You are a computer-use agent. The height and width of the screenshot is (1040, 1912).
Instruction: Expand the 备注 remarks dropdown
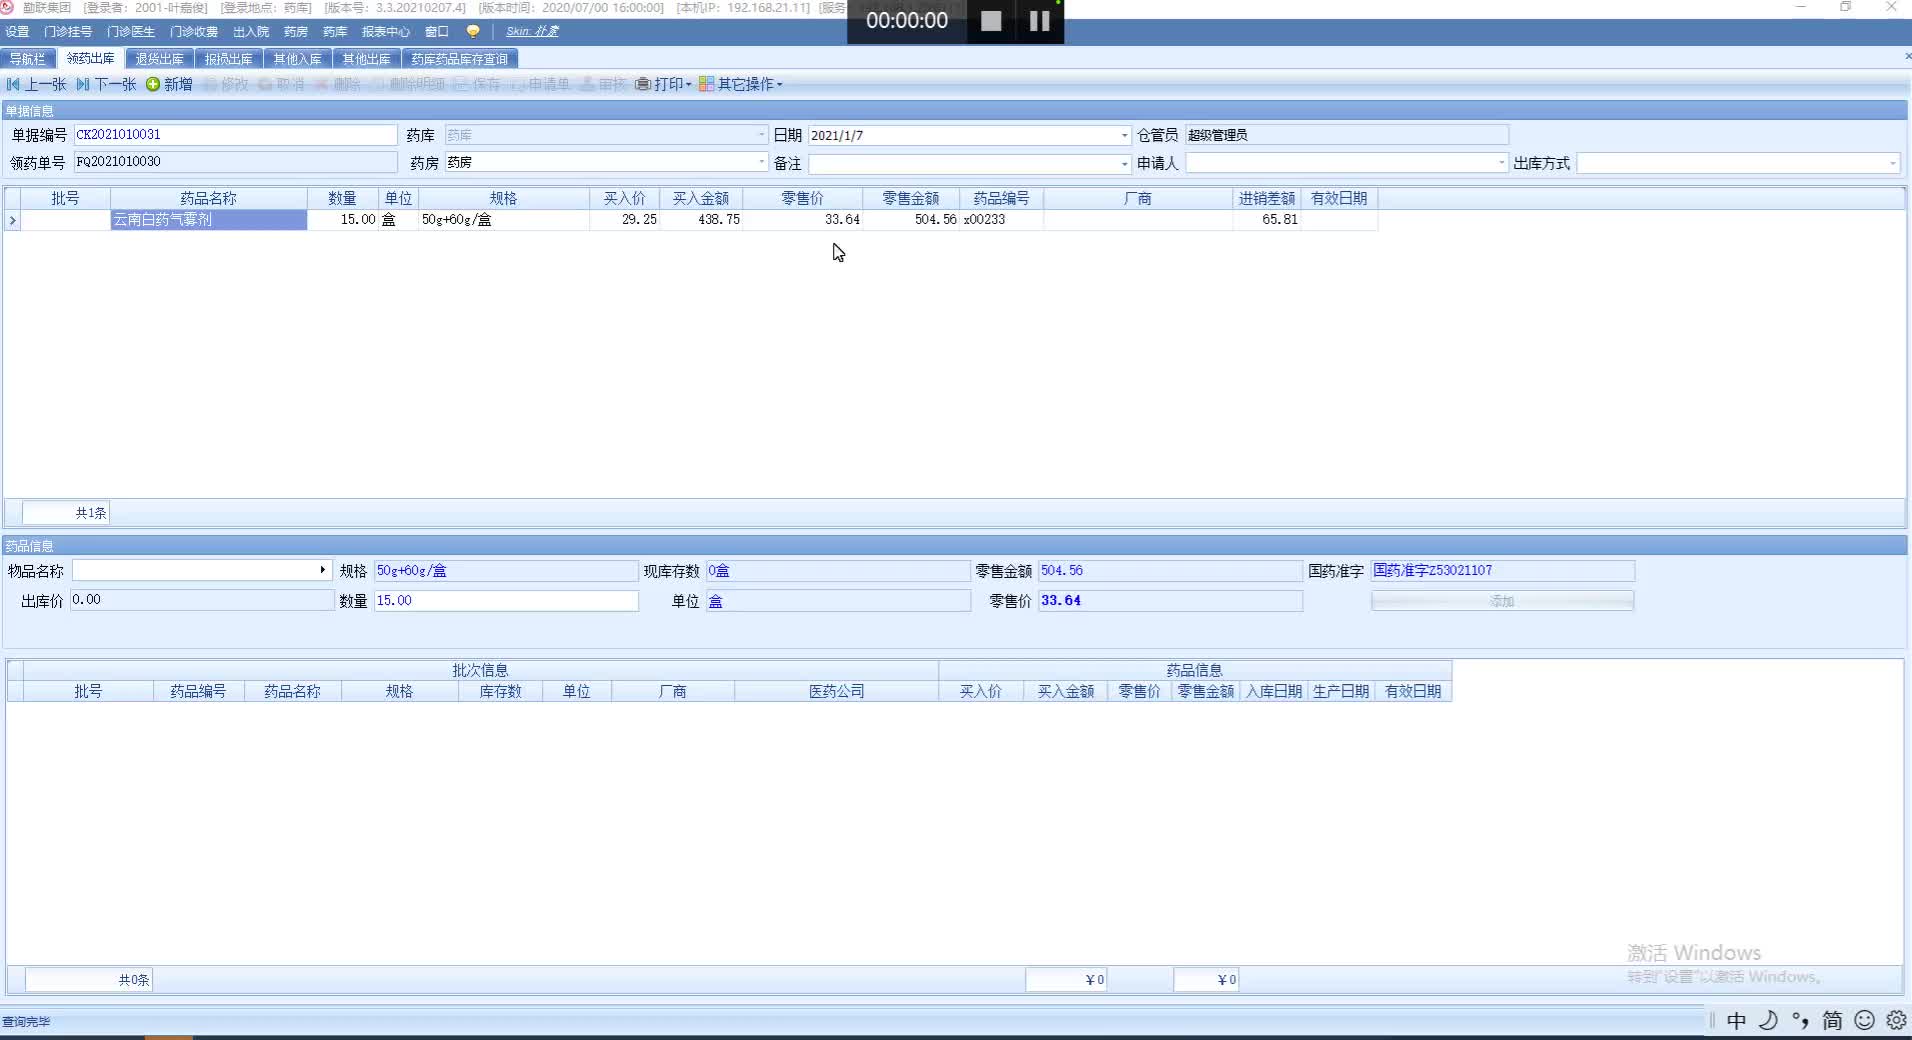point(1124,163)
